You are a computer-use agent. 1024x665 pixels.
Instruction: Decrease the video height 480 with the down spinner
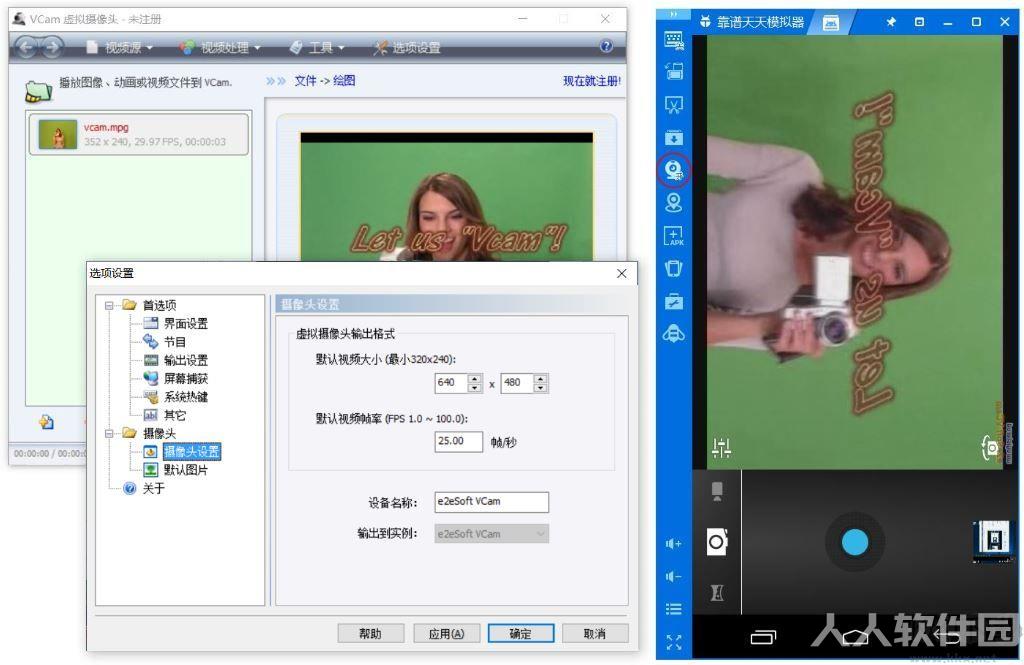point(540,388)
